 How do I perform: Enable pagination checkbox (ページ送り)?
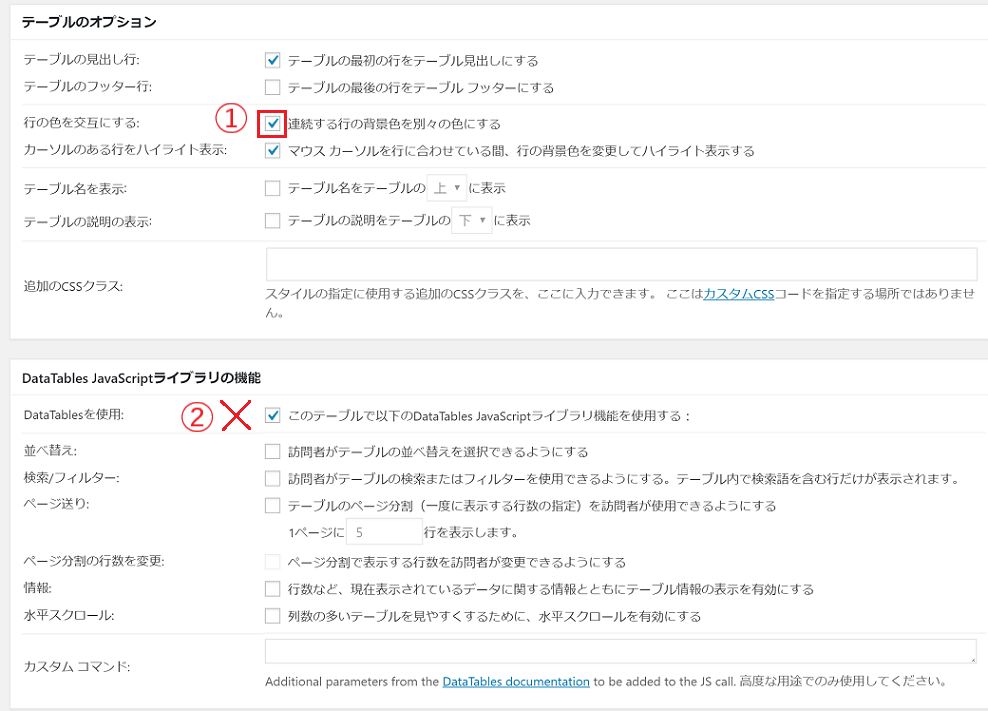(x=272, y=506)
